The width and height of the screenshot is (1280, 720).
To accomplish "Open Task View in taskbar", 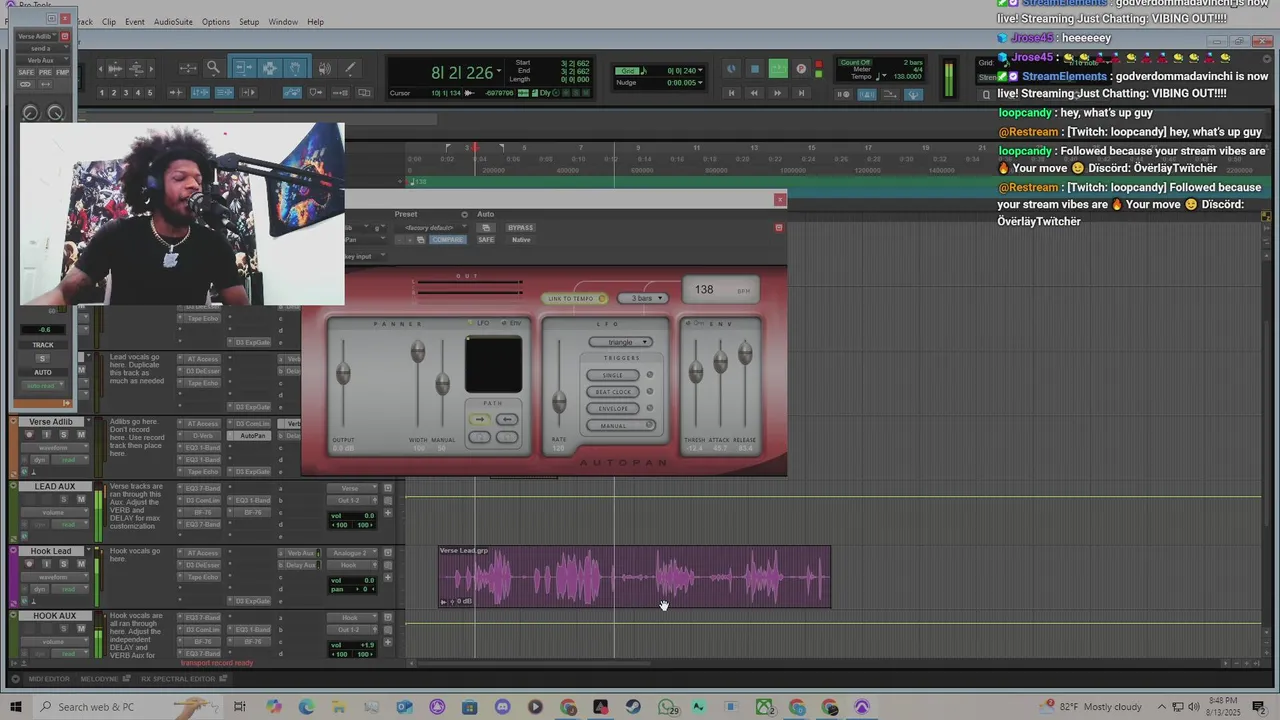I will coord(240,707).
